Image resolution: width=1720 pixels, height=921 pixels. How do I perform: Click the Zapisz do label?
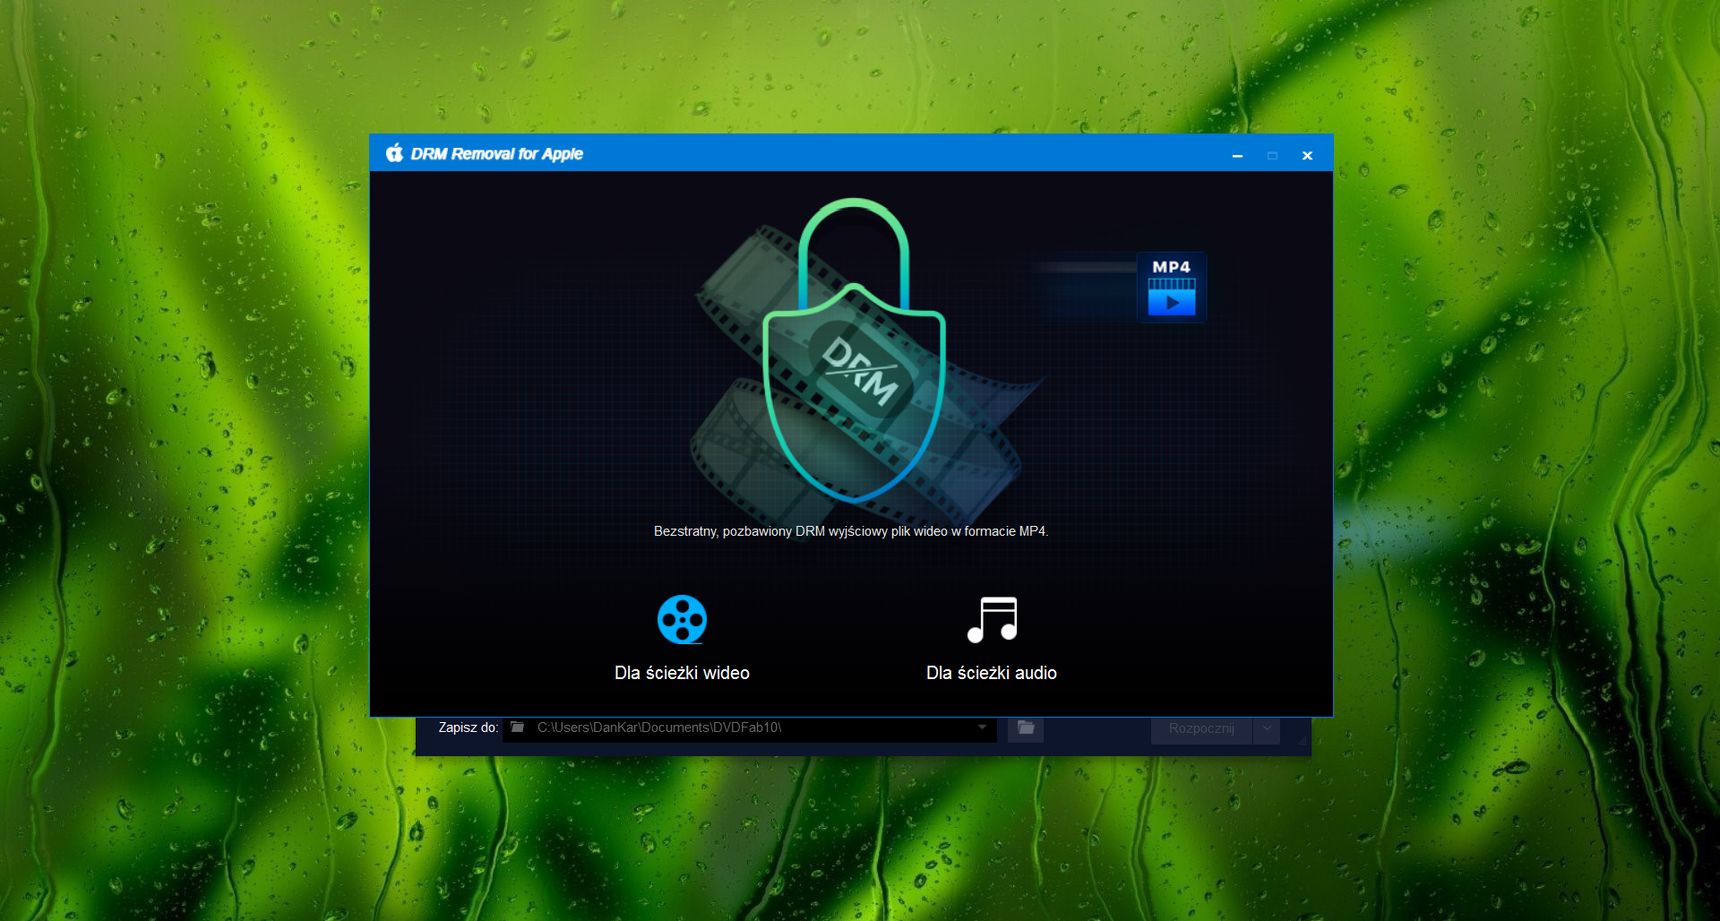pos(468,727)
